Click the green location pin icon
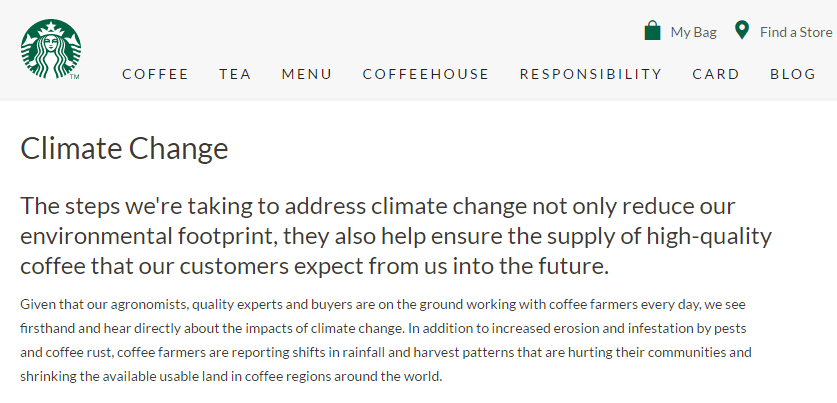The width and height of the screenshot is (837, 403). coord(741,31)
